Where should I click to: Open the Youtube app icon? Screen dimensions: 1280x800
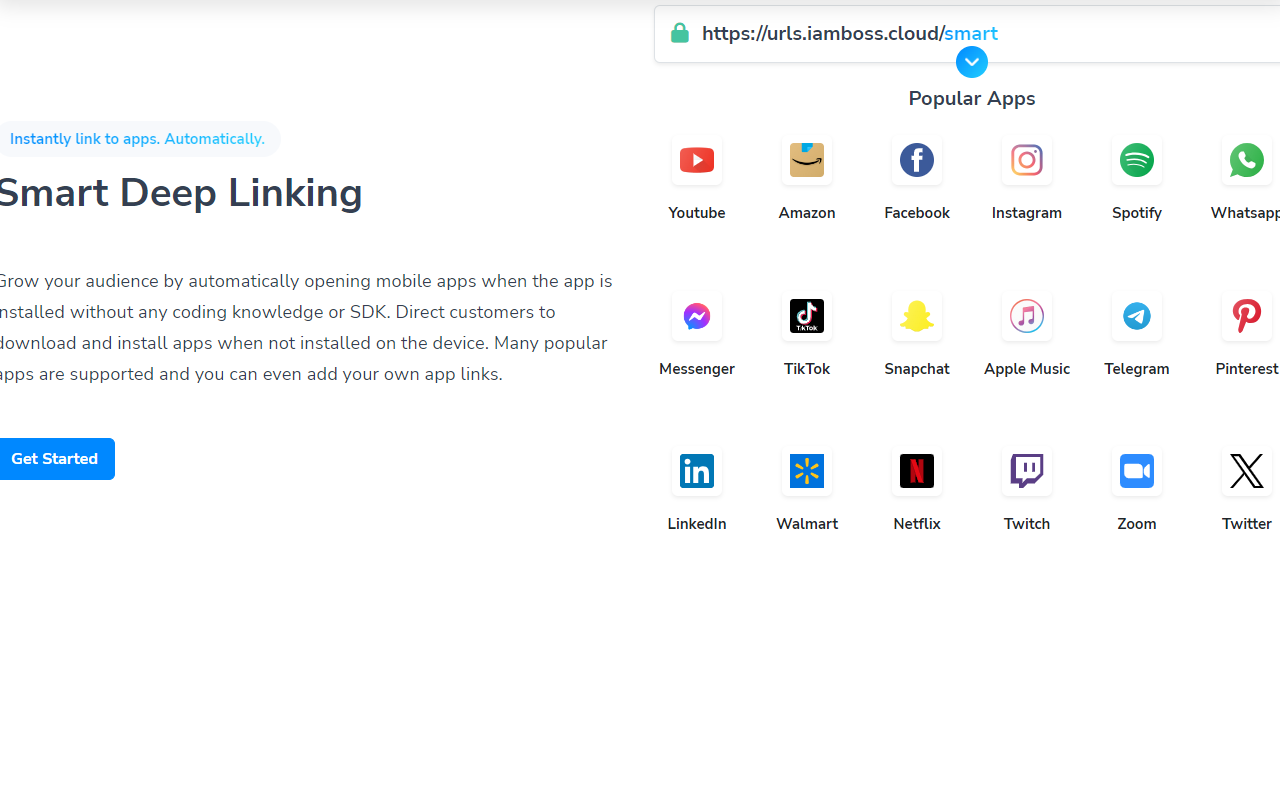[x=697, y=160]
